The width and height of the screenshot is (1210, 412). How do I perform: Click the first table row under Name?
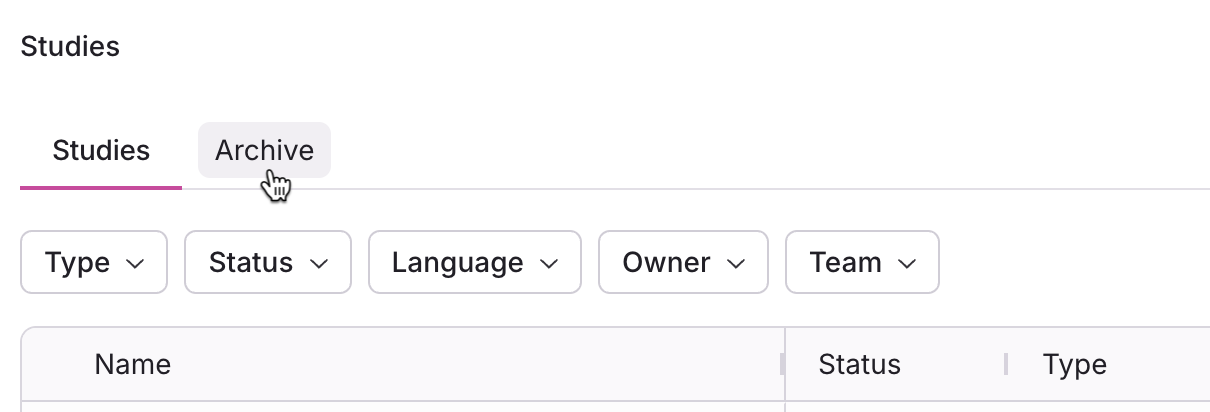400,406
